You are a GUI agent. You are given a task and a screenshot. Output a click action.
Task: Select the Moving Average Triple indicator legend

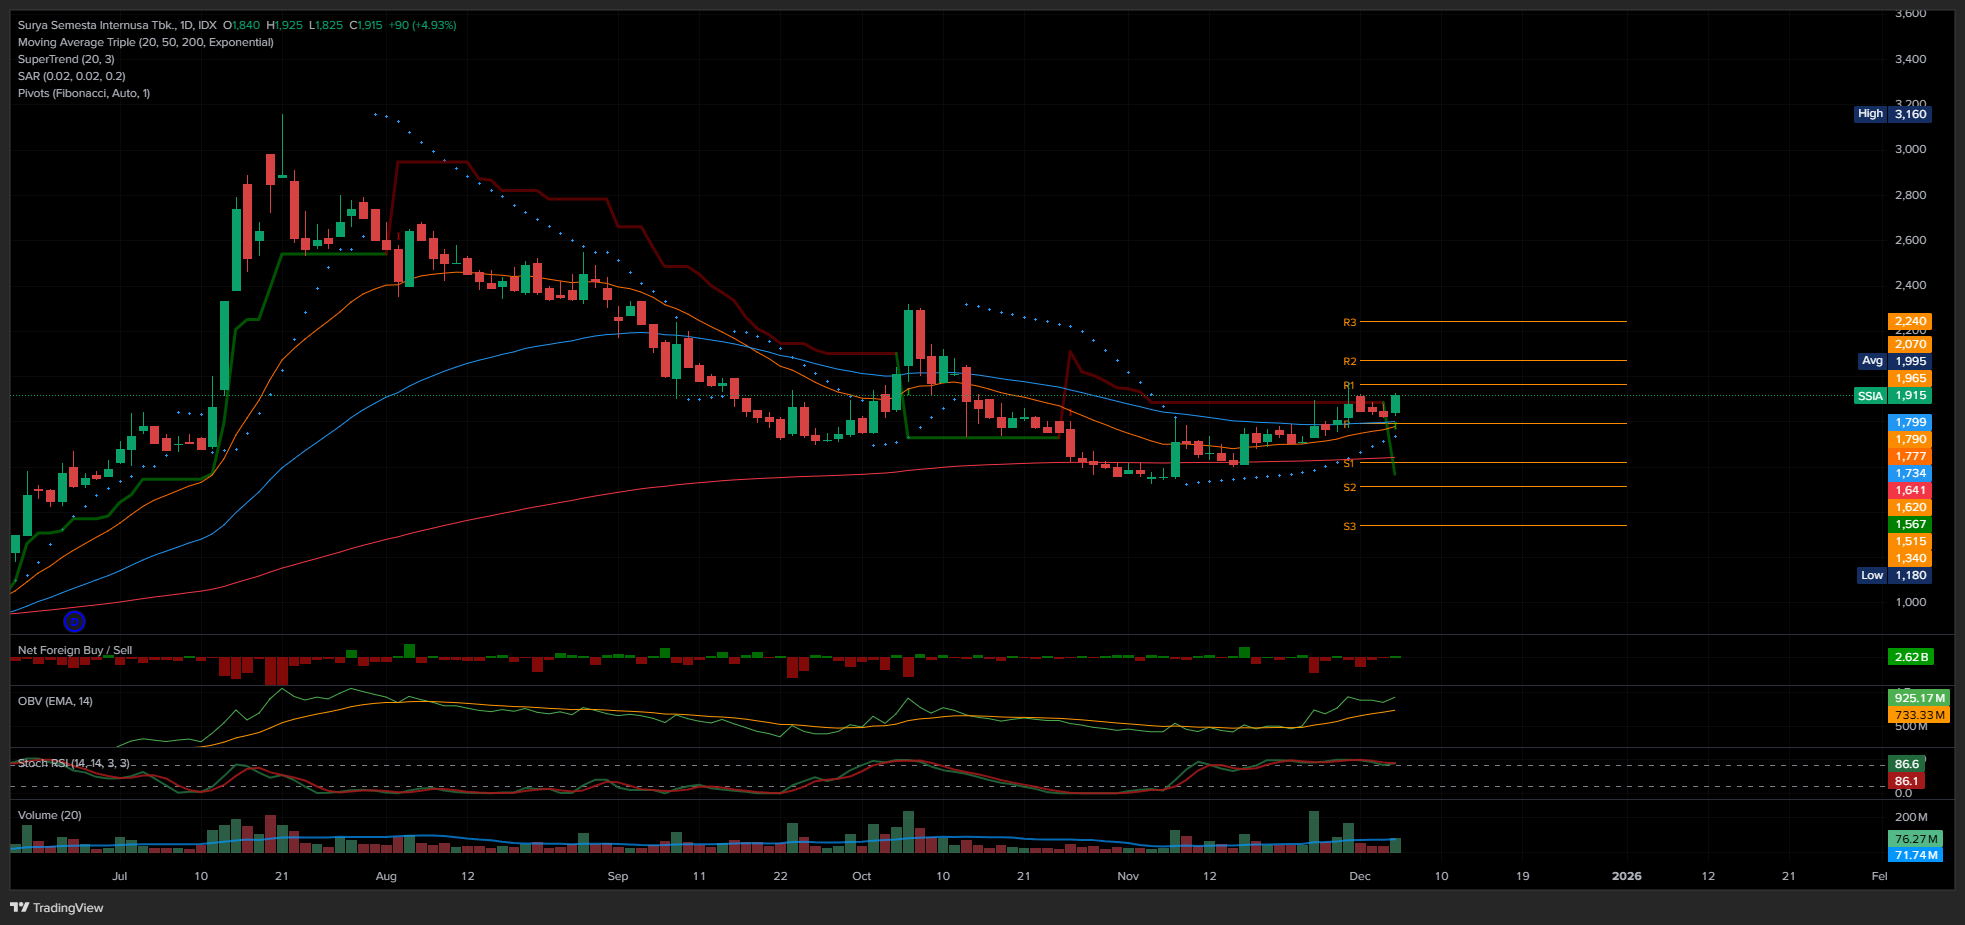point(145,42)
